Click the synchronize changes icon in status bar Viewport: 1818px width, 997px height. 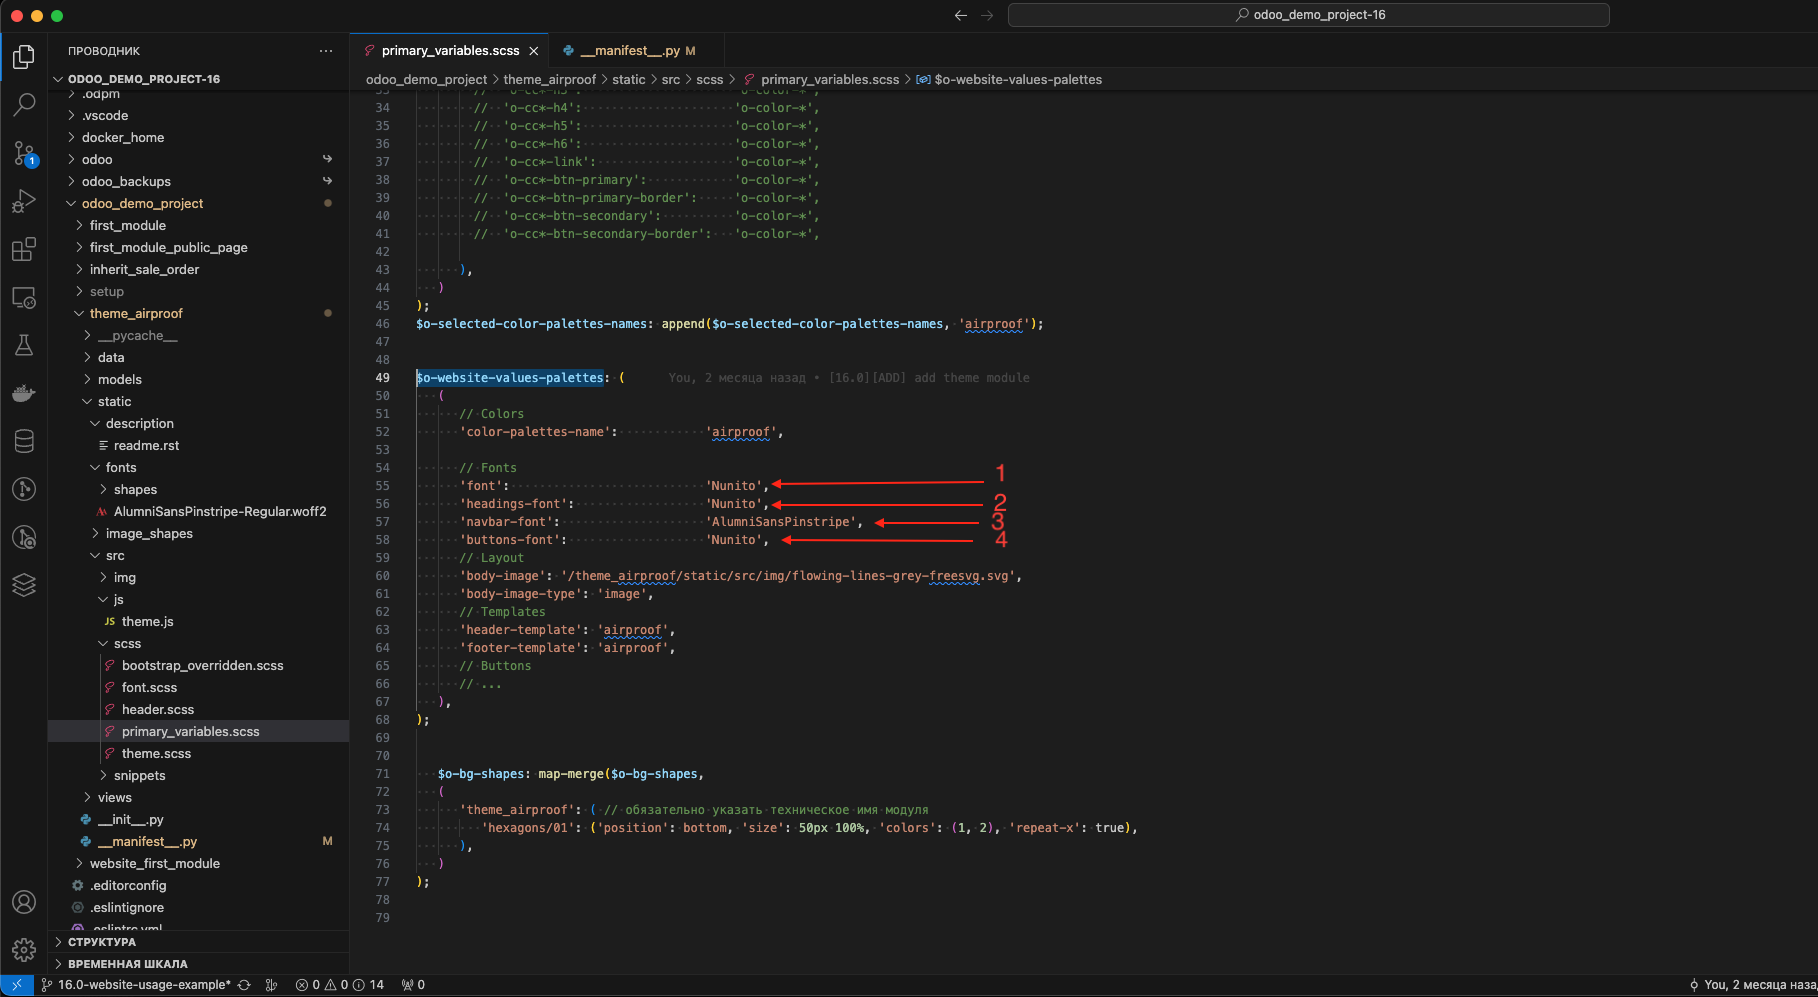coord(244,985)
